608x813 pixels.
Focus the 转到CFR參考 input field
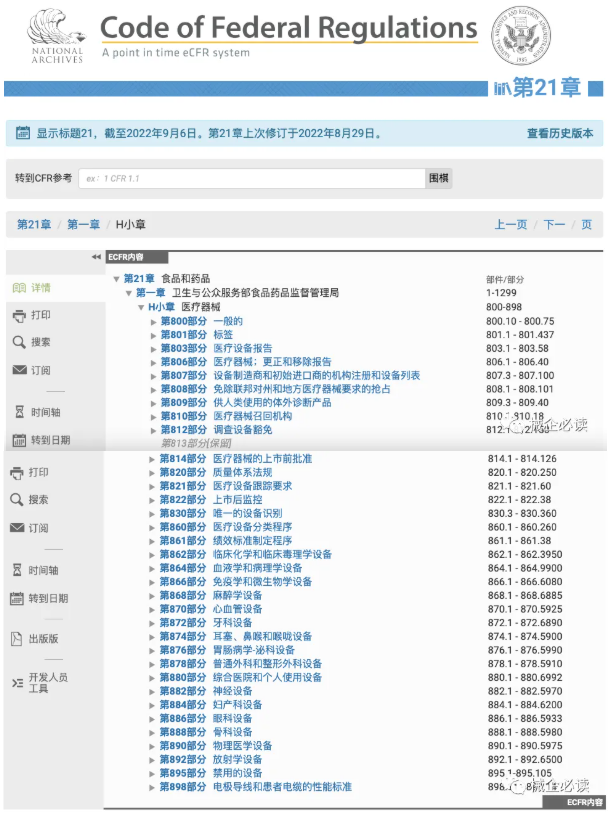click(251, 178)
